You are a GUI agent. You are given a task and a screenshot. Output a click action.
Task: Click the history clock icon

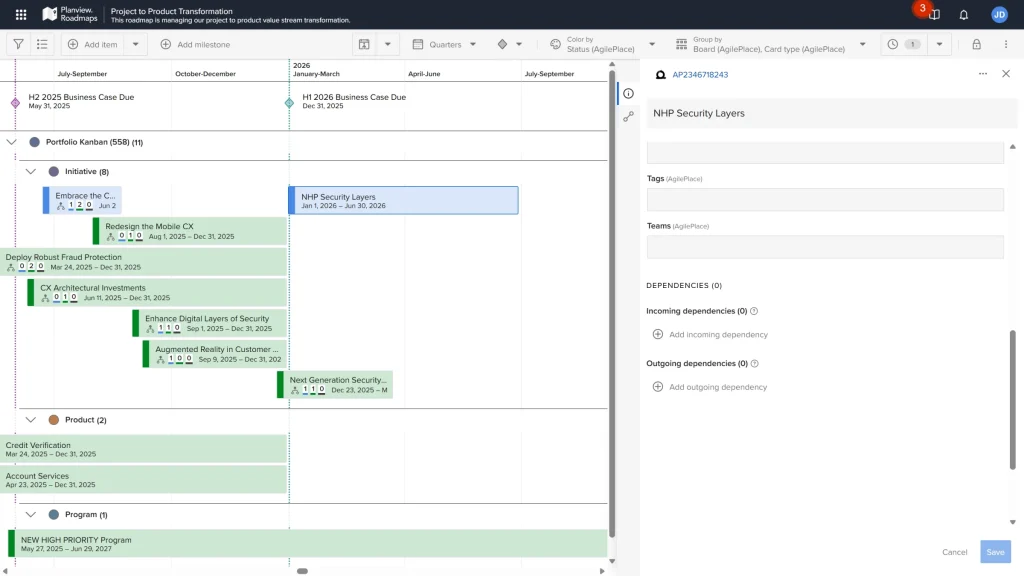point(893,44)
